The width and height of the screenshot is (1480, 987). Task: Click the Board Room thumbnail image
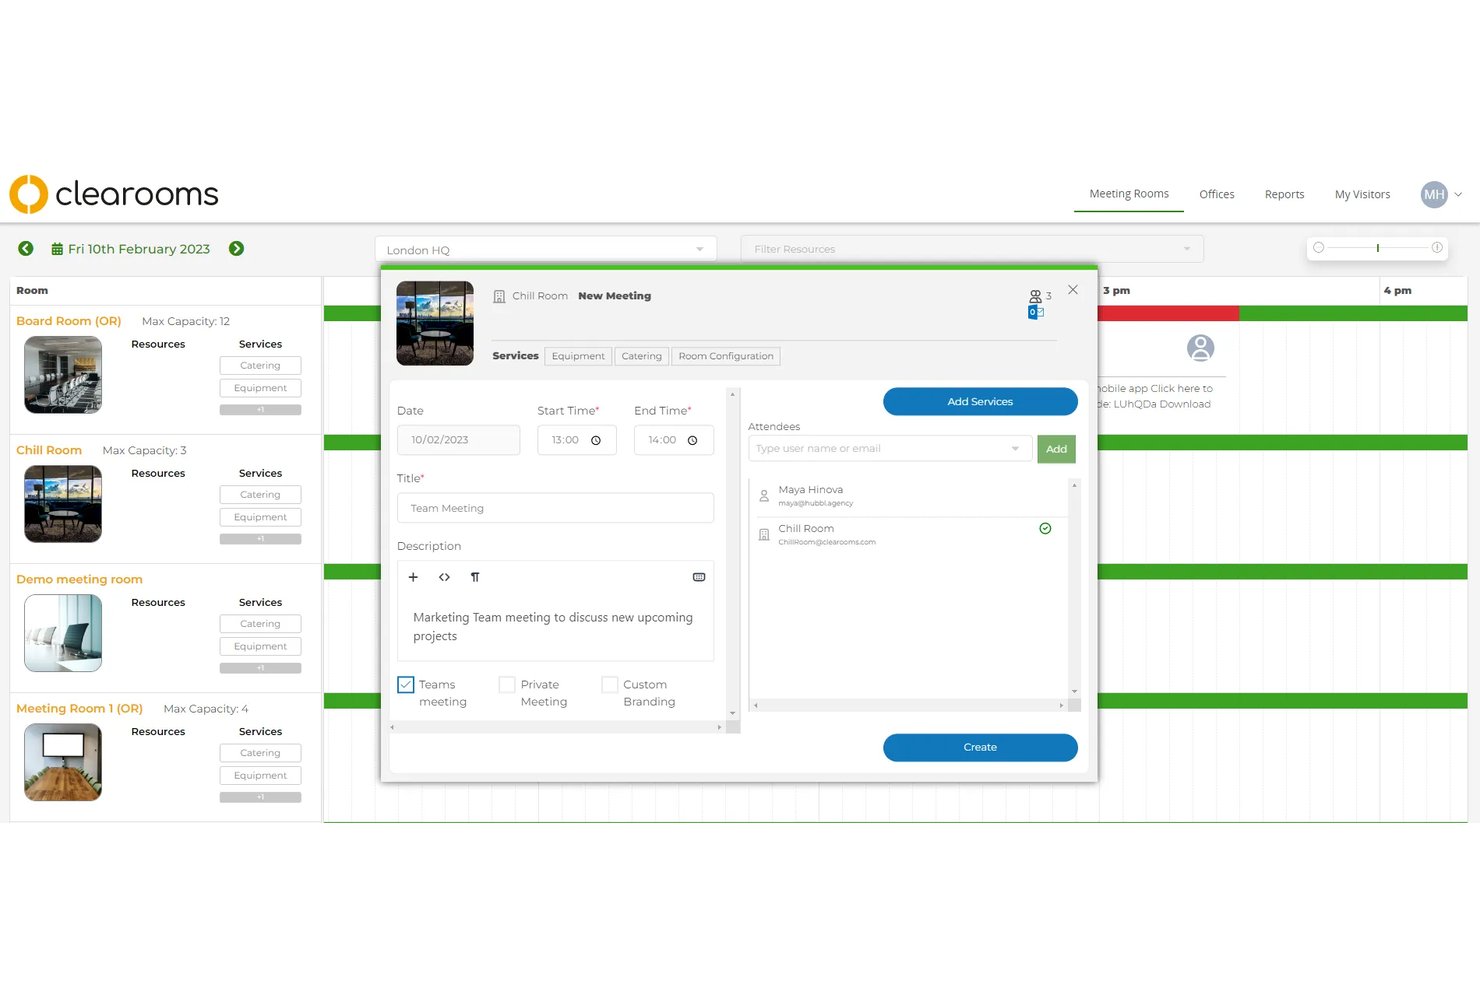(x=63, y=375)
